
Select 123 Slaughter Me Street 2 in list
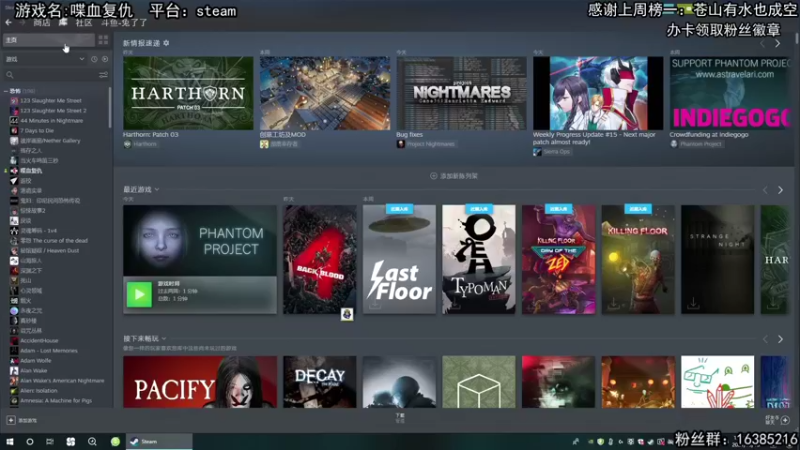tap(53, 111)
